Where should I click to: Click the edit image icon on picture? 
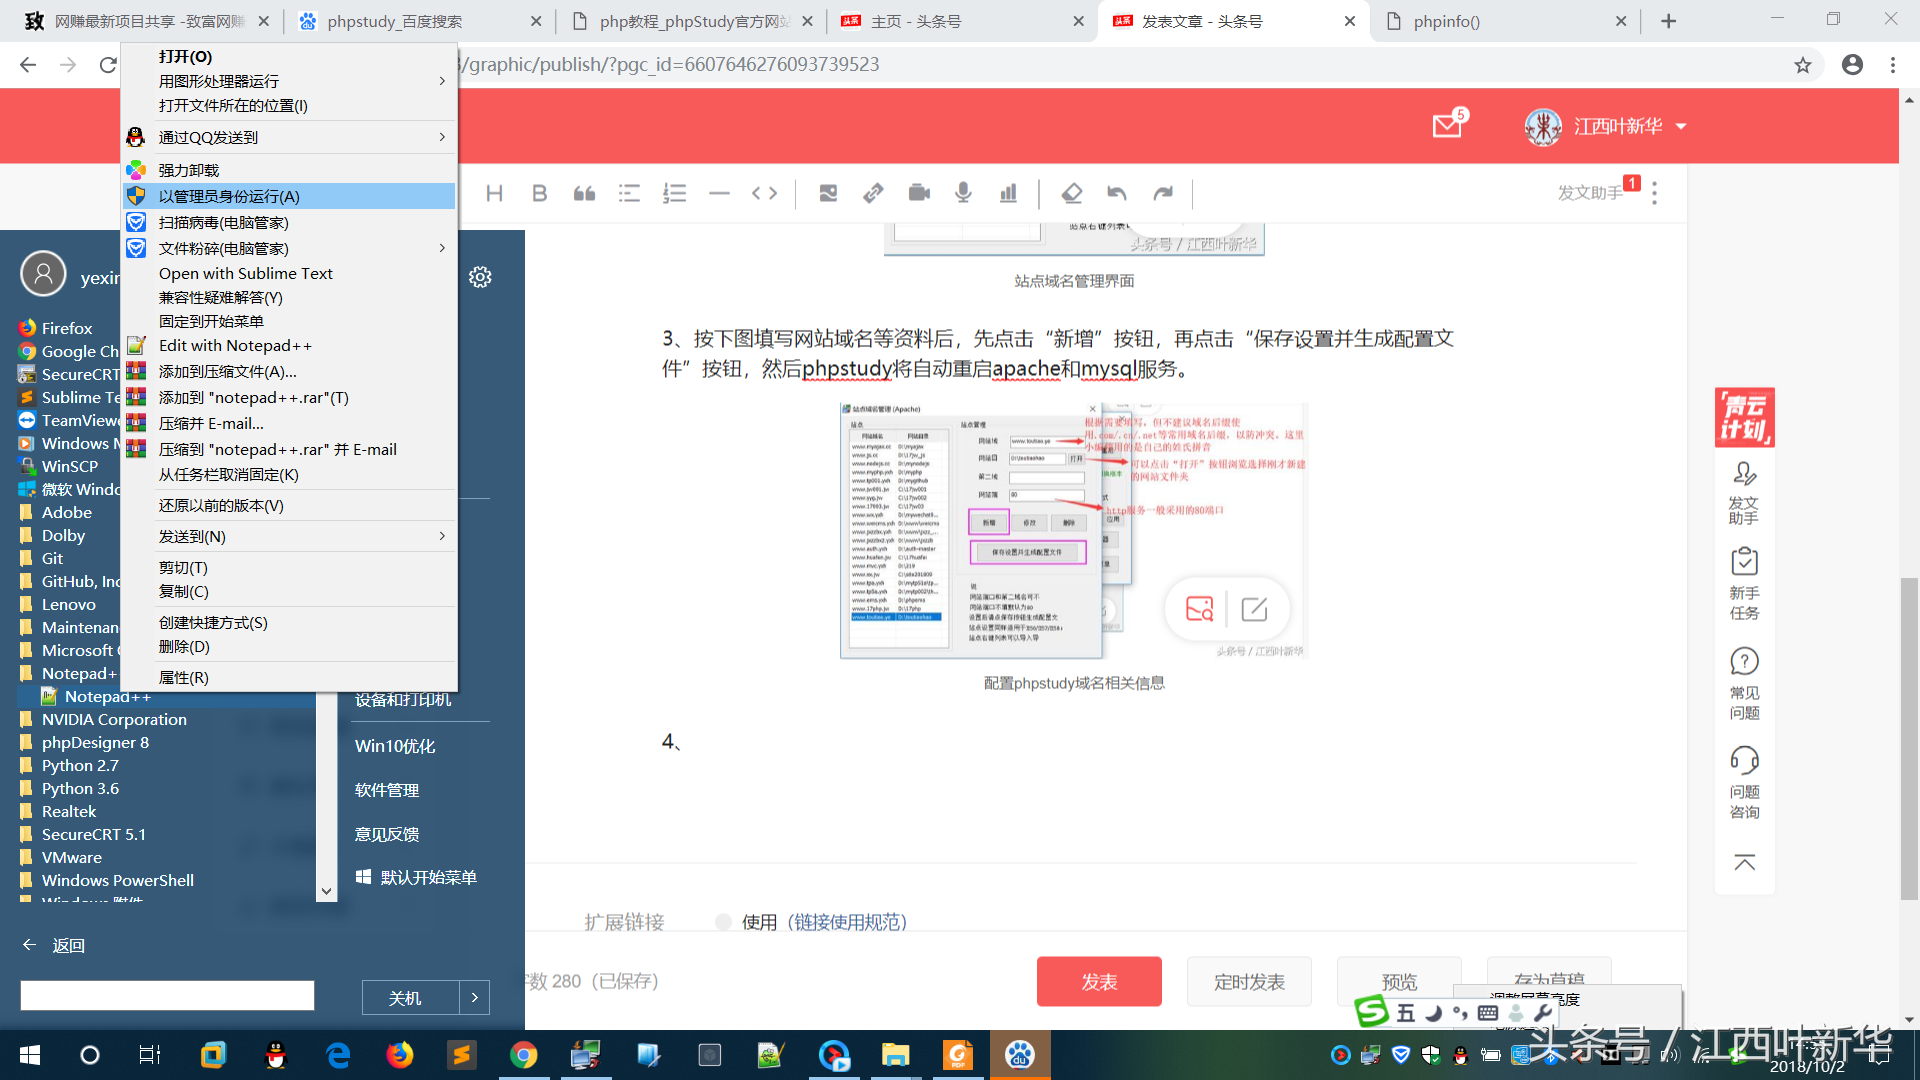tap(1254, 608)
